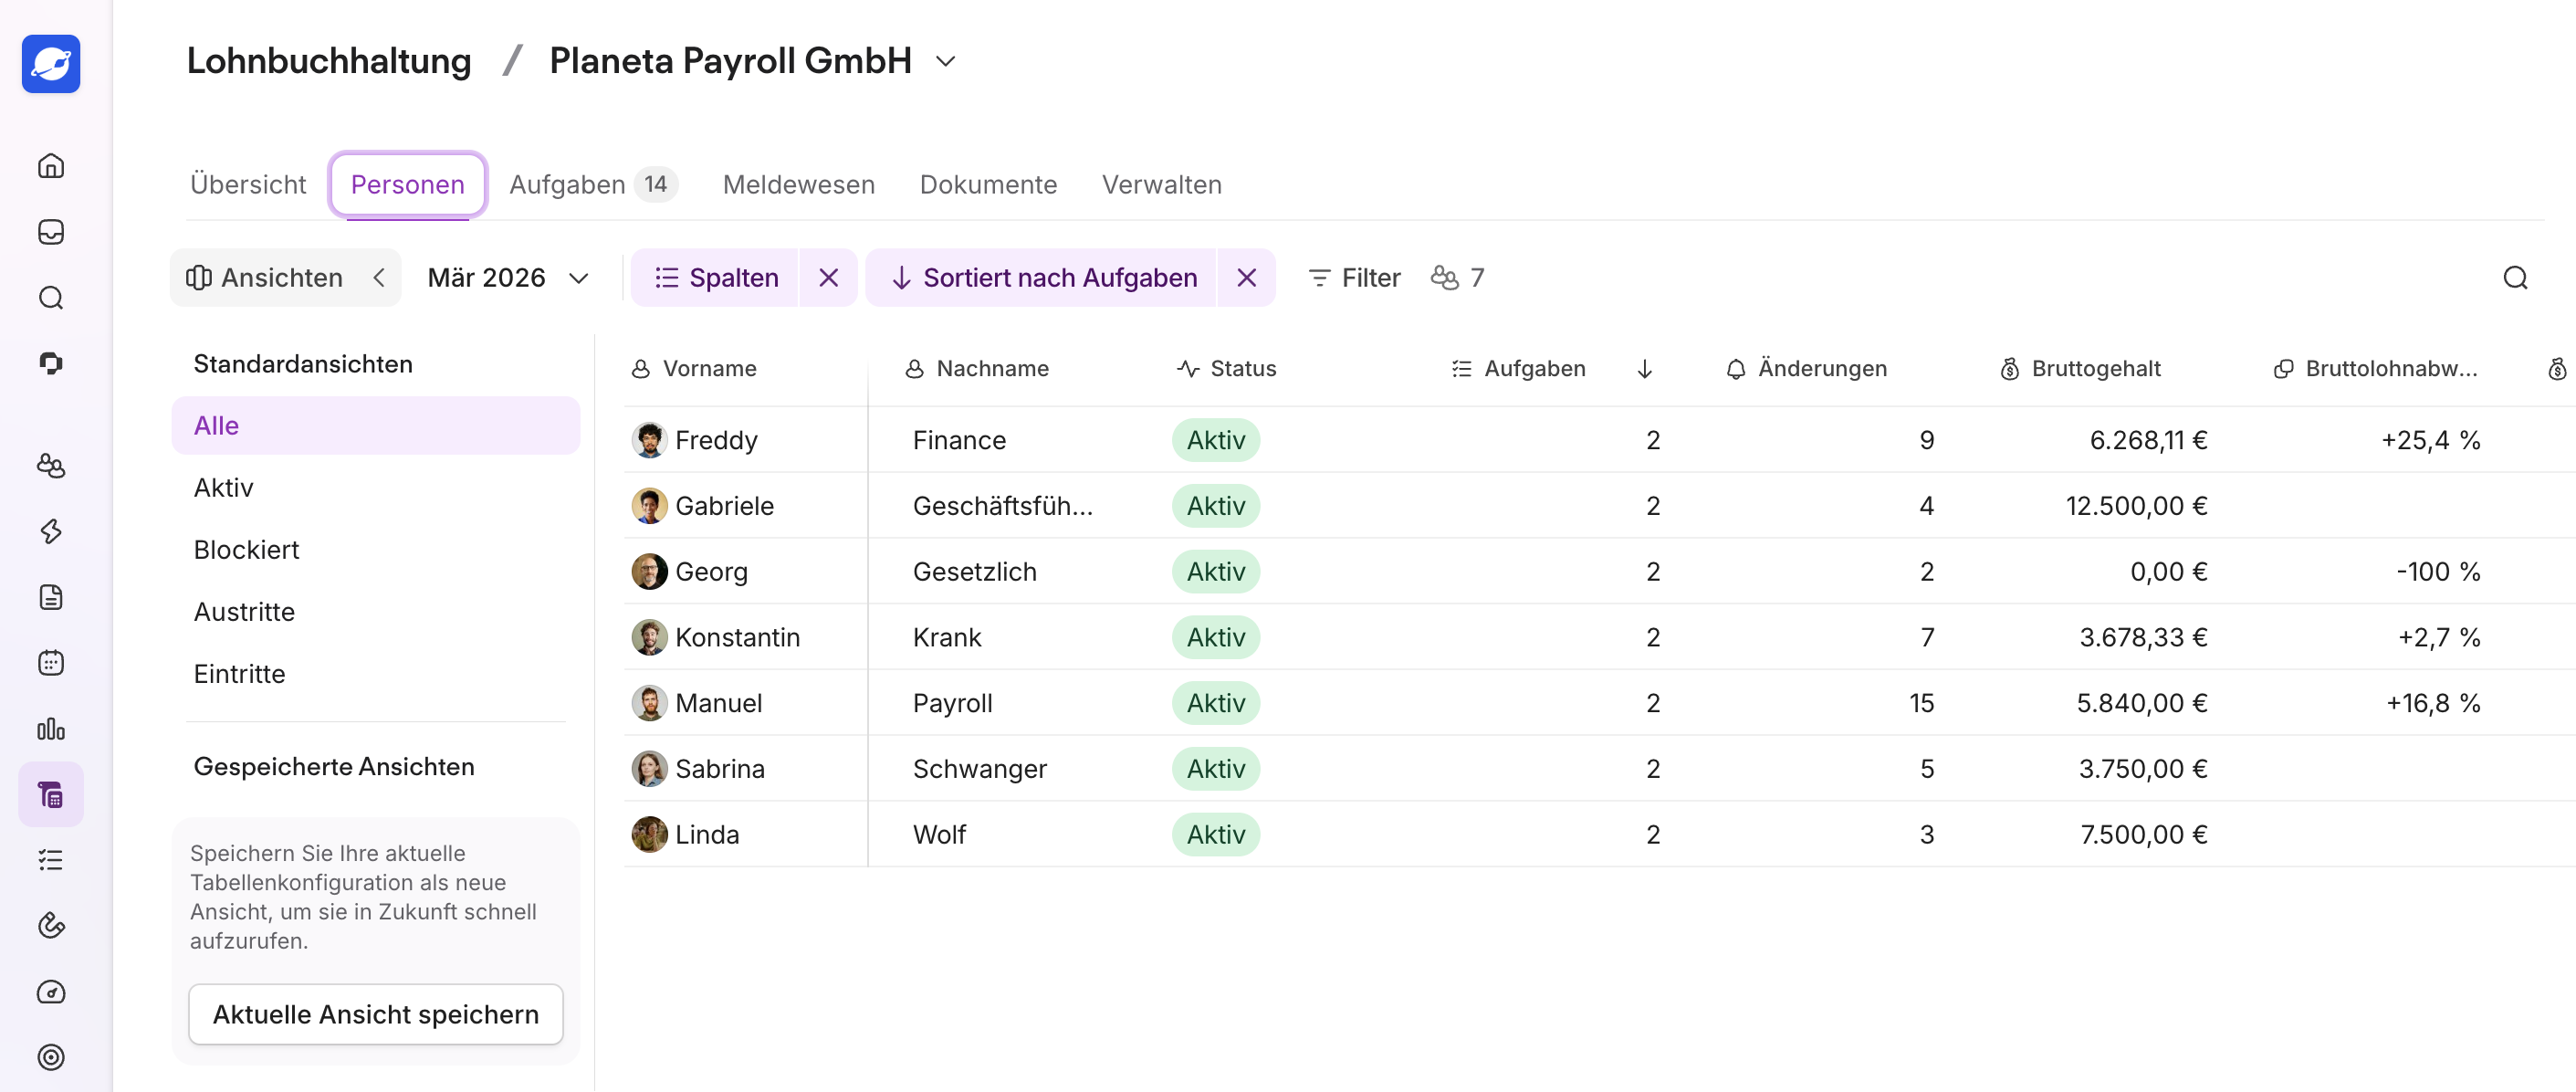
Task: Select the Blockiert standard view
Action: [376, 550]
